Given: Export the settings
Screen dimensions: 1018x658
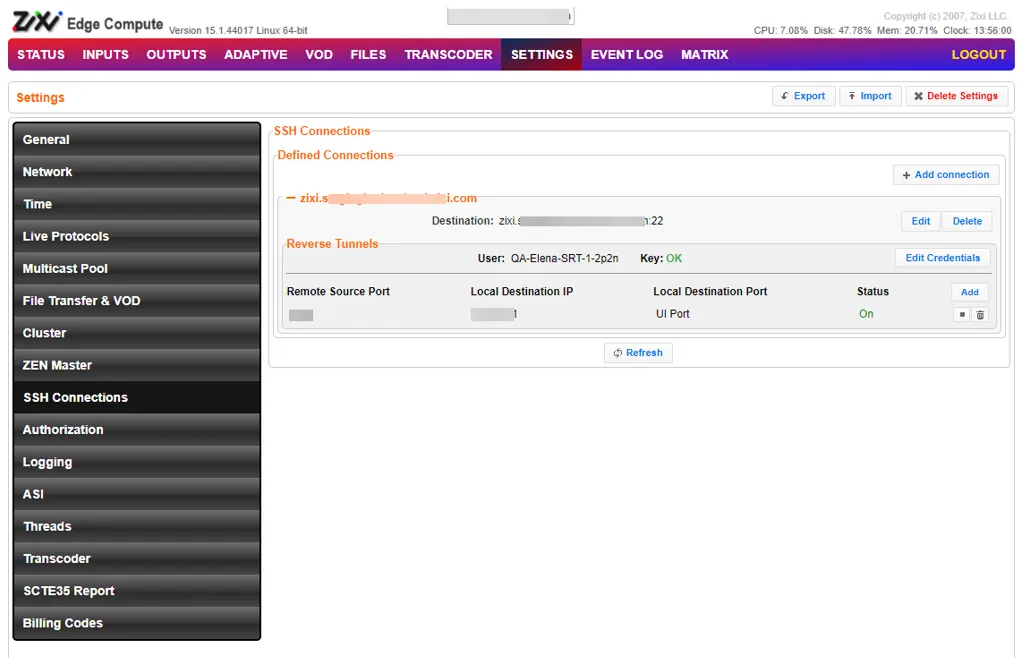Looking at the screenshot, I should 803,96.
